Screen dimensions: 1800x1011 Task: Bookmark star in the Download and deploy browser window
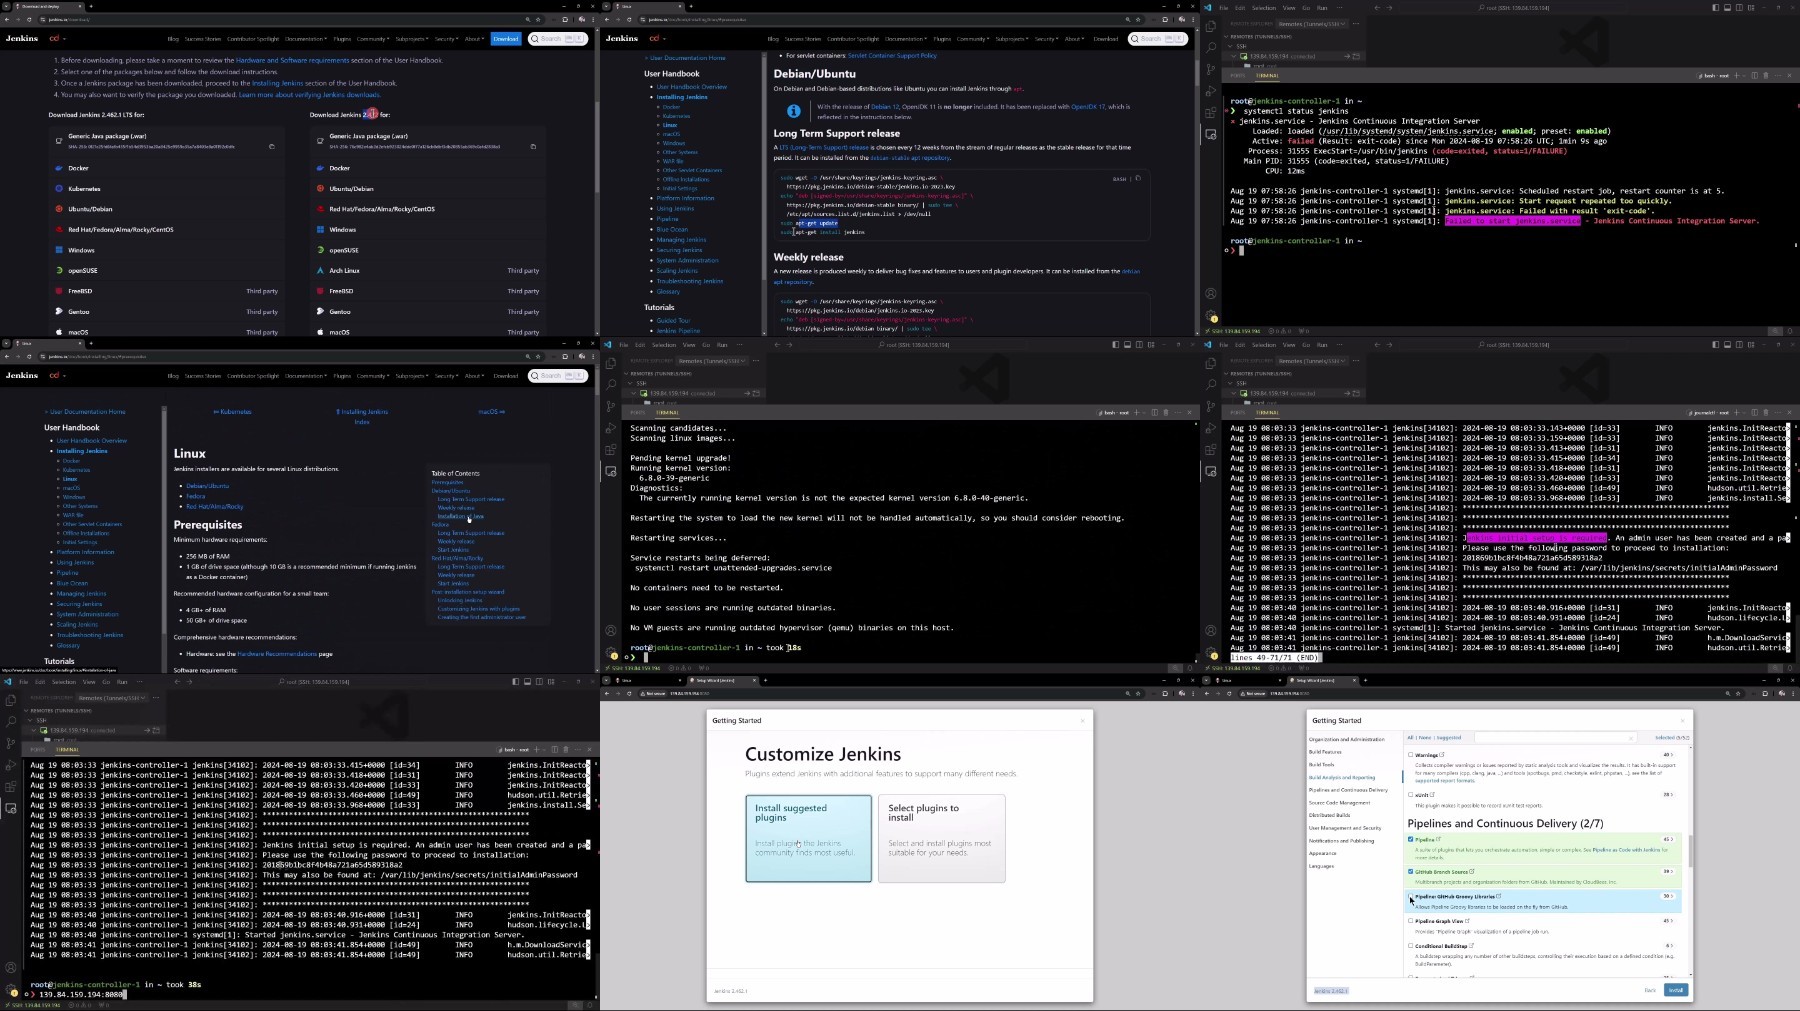coord(537,19)
